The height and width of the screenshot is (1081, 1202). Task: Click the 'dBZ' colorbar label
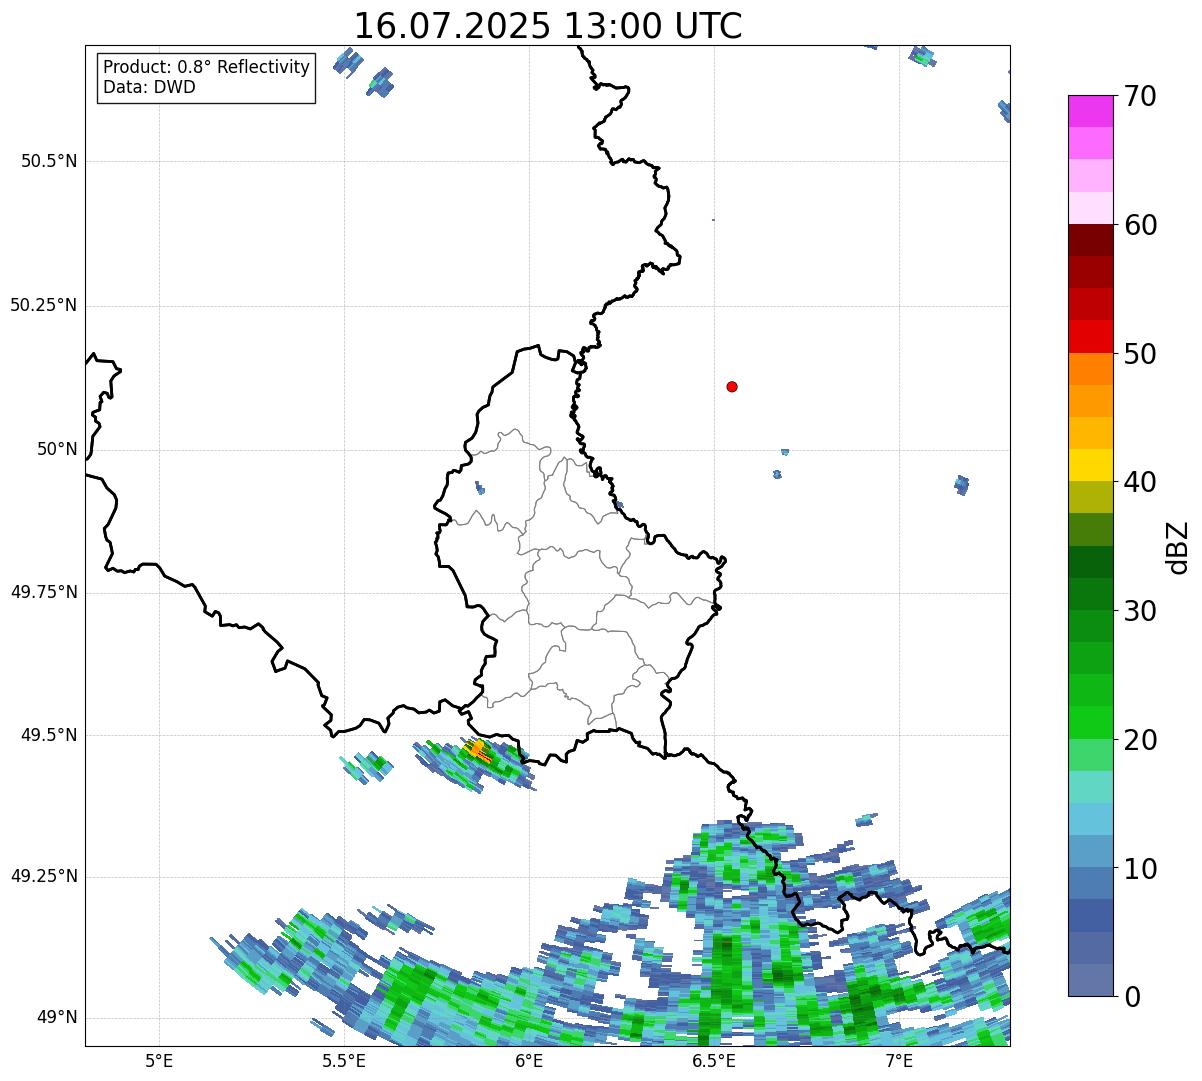(x=1177, y=547)
